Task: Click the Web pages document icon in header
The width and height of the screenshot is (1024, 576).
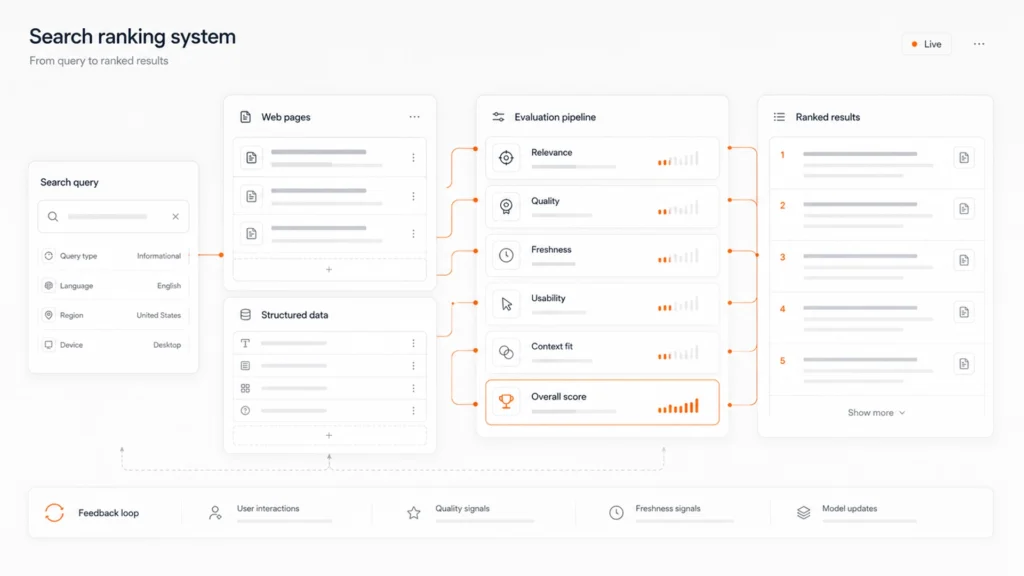Action: click(x=246, y=117)
